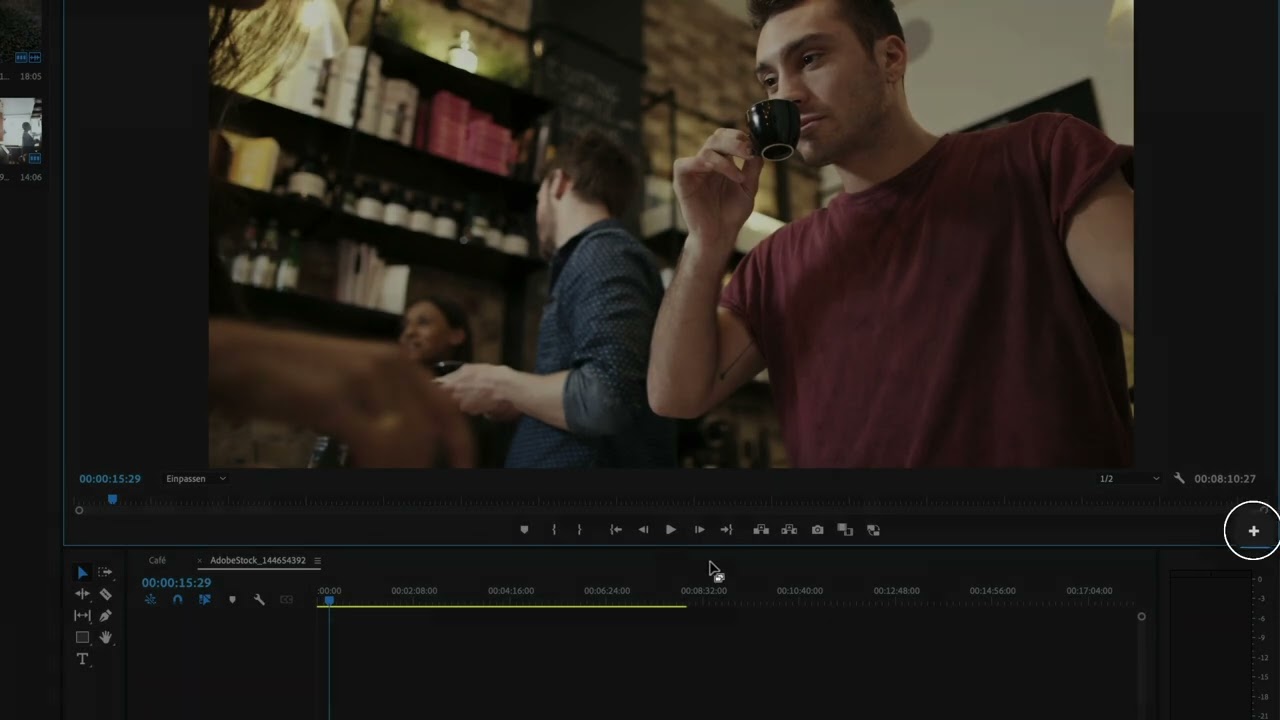Toggle Linked Selection in the timeline
The height and width of the screenshot is (720, 1280).
point(204,600)
